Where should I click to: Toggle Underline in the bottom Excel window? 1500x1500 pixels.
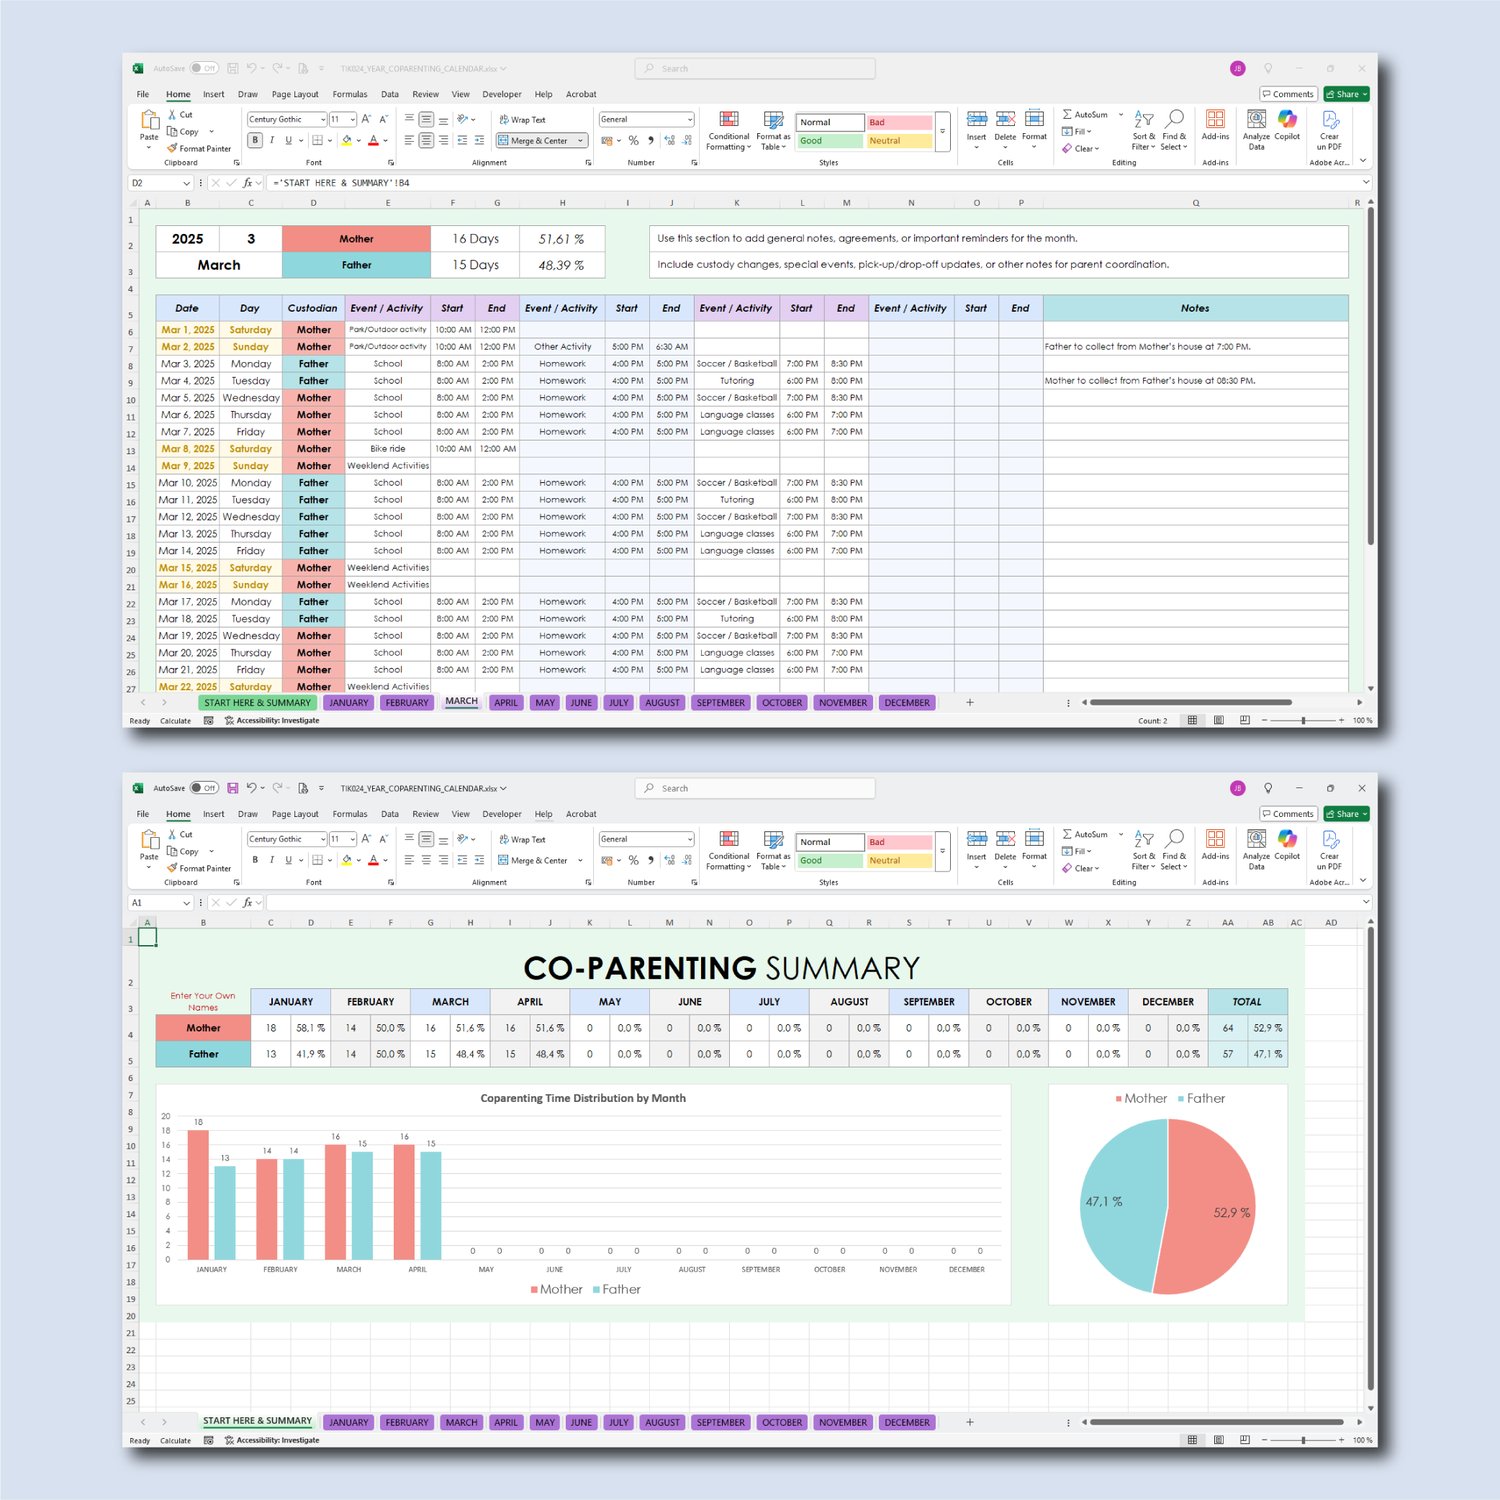coord(289,860)
